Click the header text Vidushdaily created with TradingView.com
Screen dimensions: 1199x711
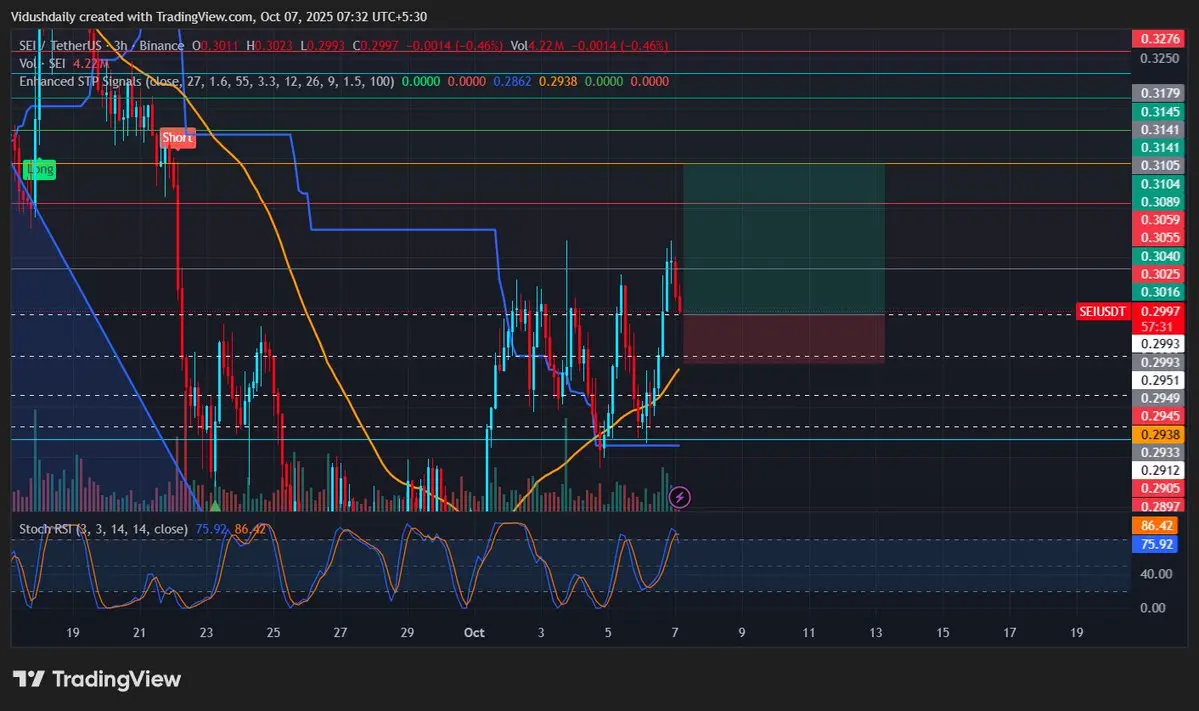point(219,17)
